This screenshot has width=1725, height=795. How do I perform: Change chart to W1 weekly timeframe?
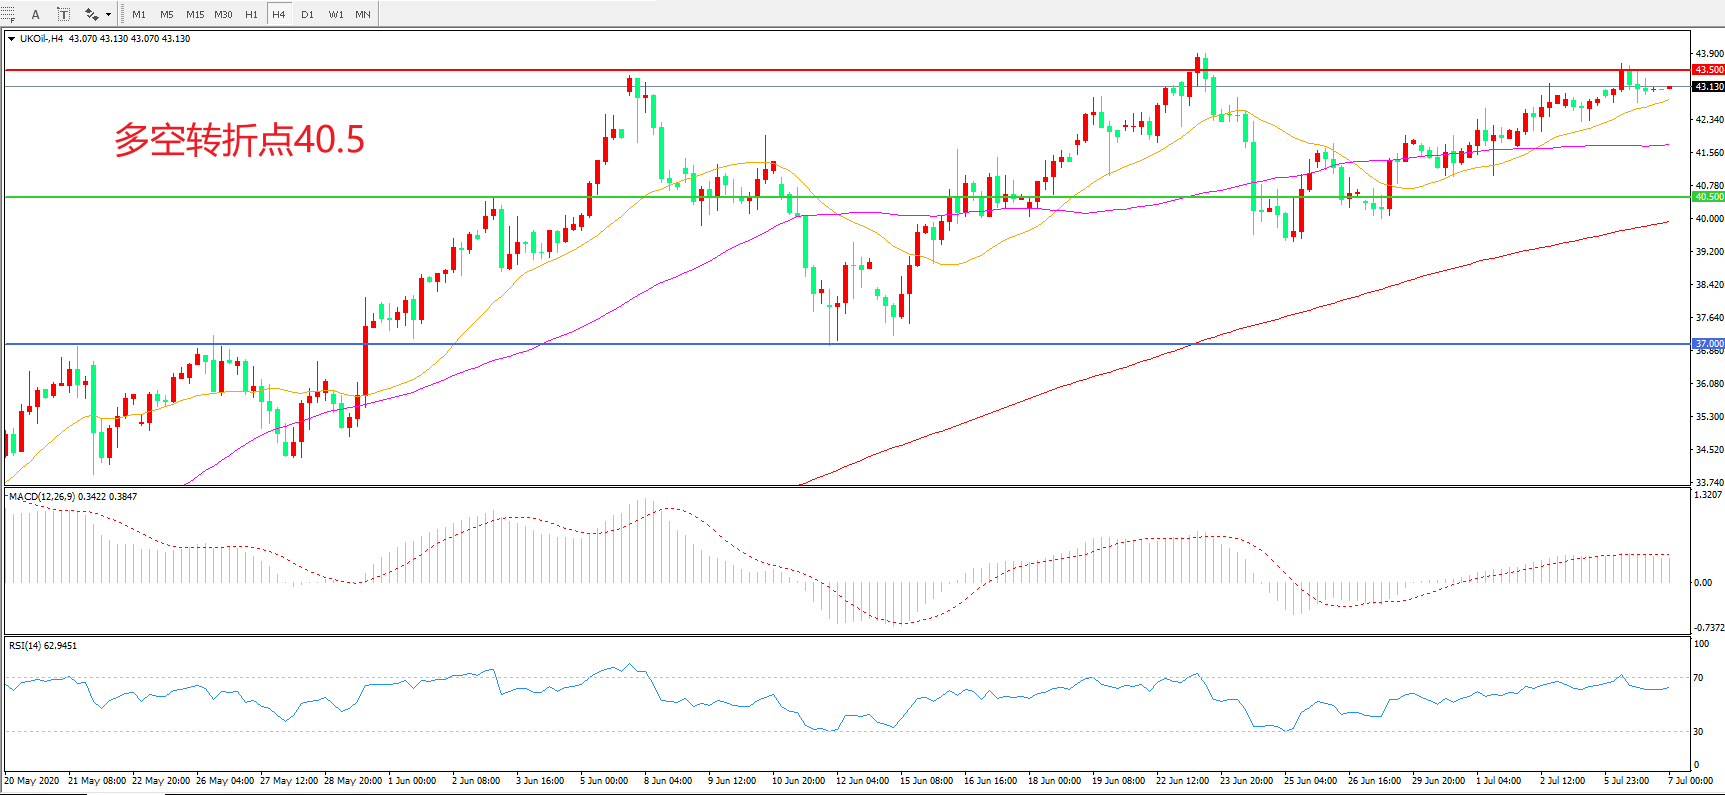coord(335,14)
